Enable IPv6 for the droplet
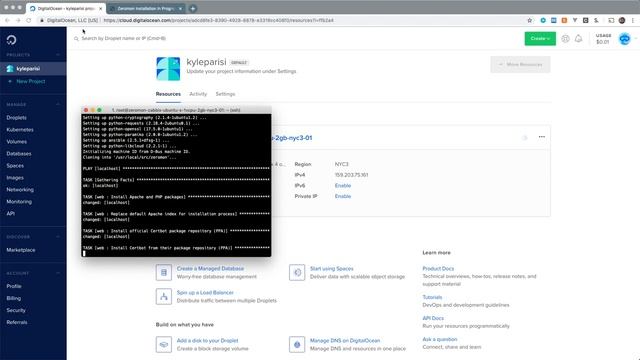Screen dimensions: 640x360 coord(343,186)
